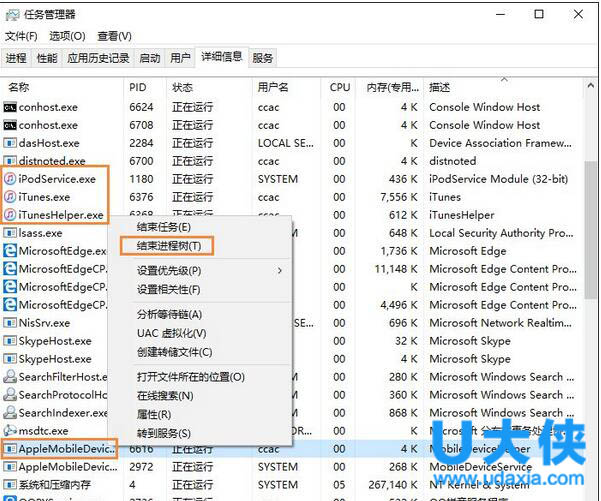The image size is (601, 501).
Task: Switch to the 服务 tab
Action: [x=263, y=58]
